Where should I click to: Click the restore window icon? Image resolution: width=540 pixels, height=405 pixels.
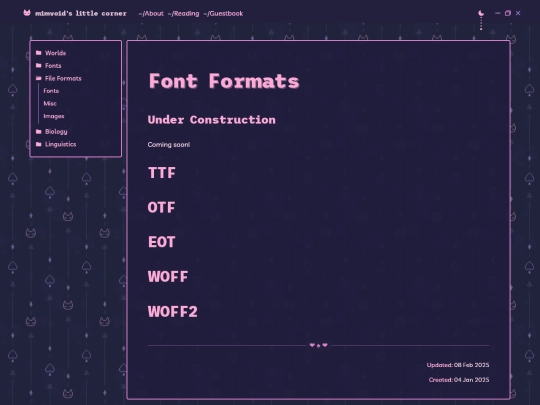tap(508, 13)
